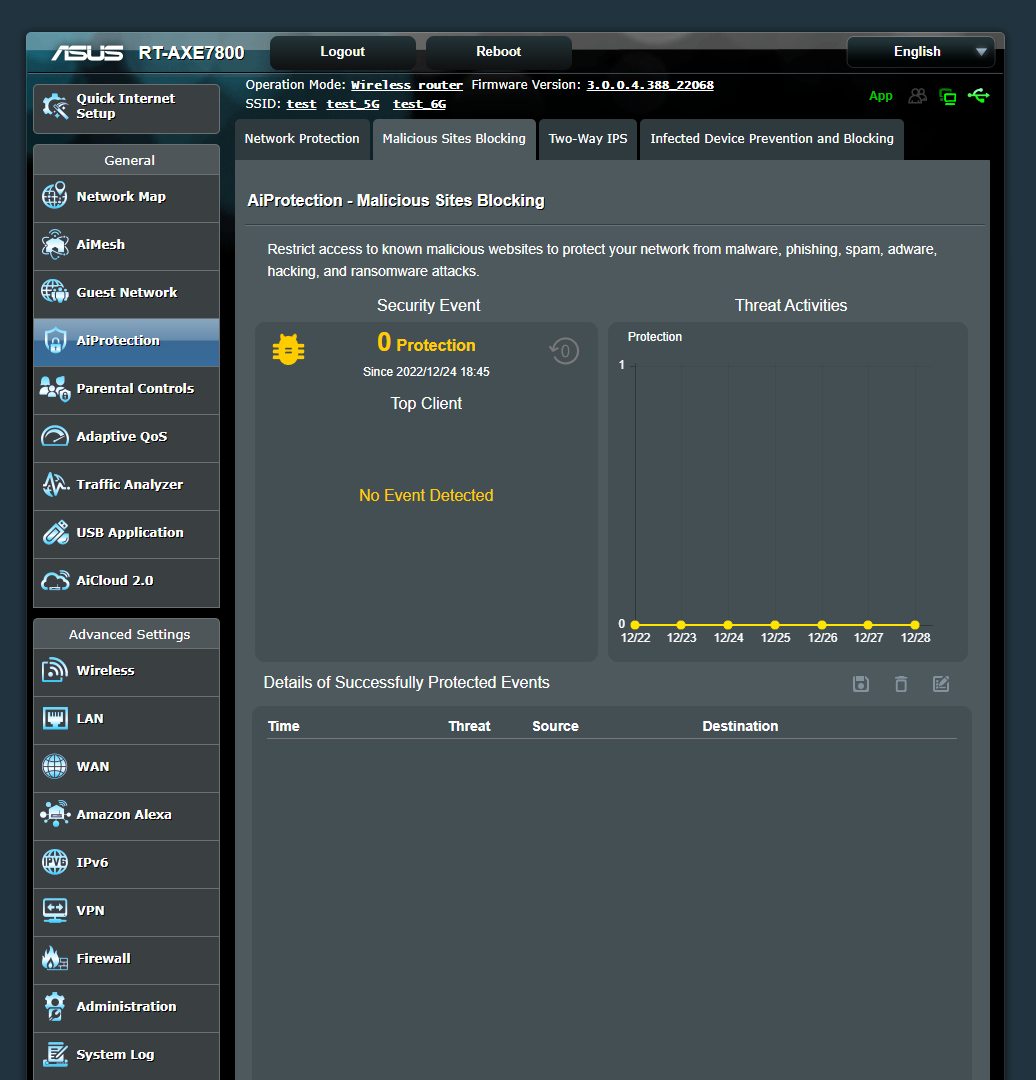
Task: Open the English language dropdown
Action: pyautogui.click(x=920, y=52)
